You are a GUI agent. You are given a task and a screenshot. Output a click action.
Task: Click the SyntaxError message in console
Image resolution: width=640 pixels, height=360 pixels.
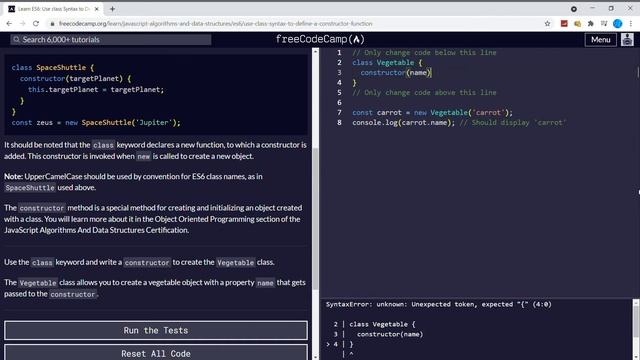438,304
